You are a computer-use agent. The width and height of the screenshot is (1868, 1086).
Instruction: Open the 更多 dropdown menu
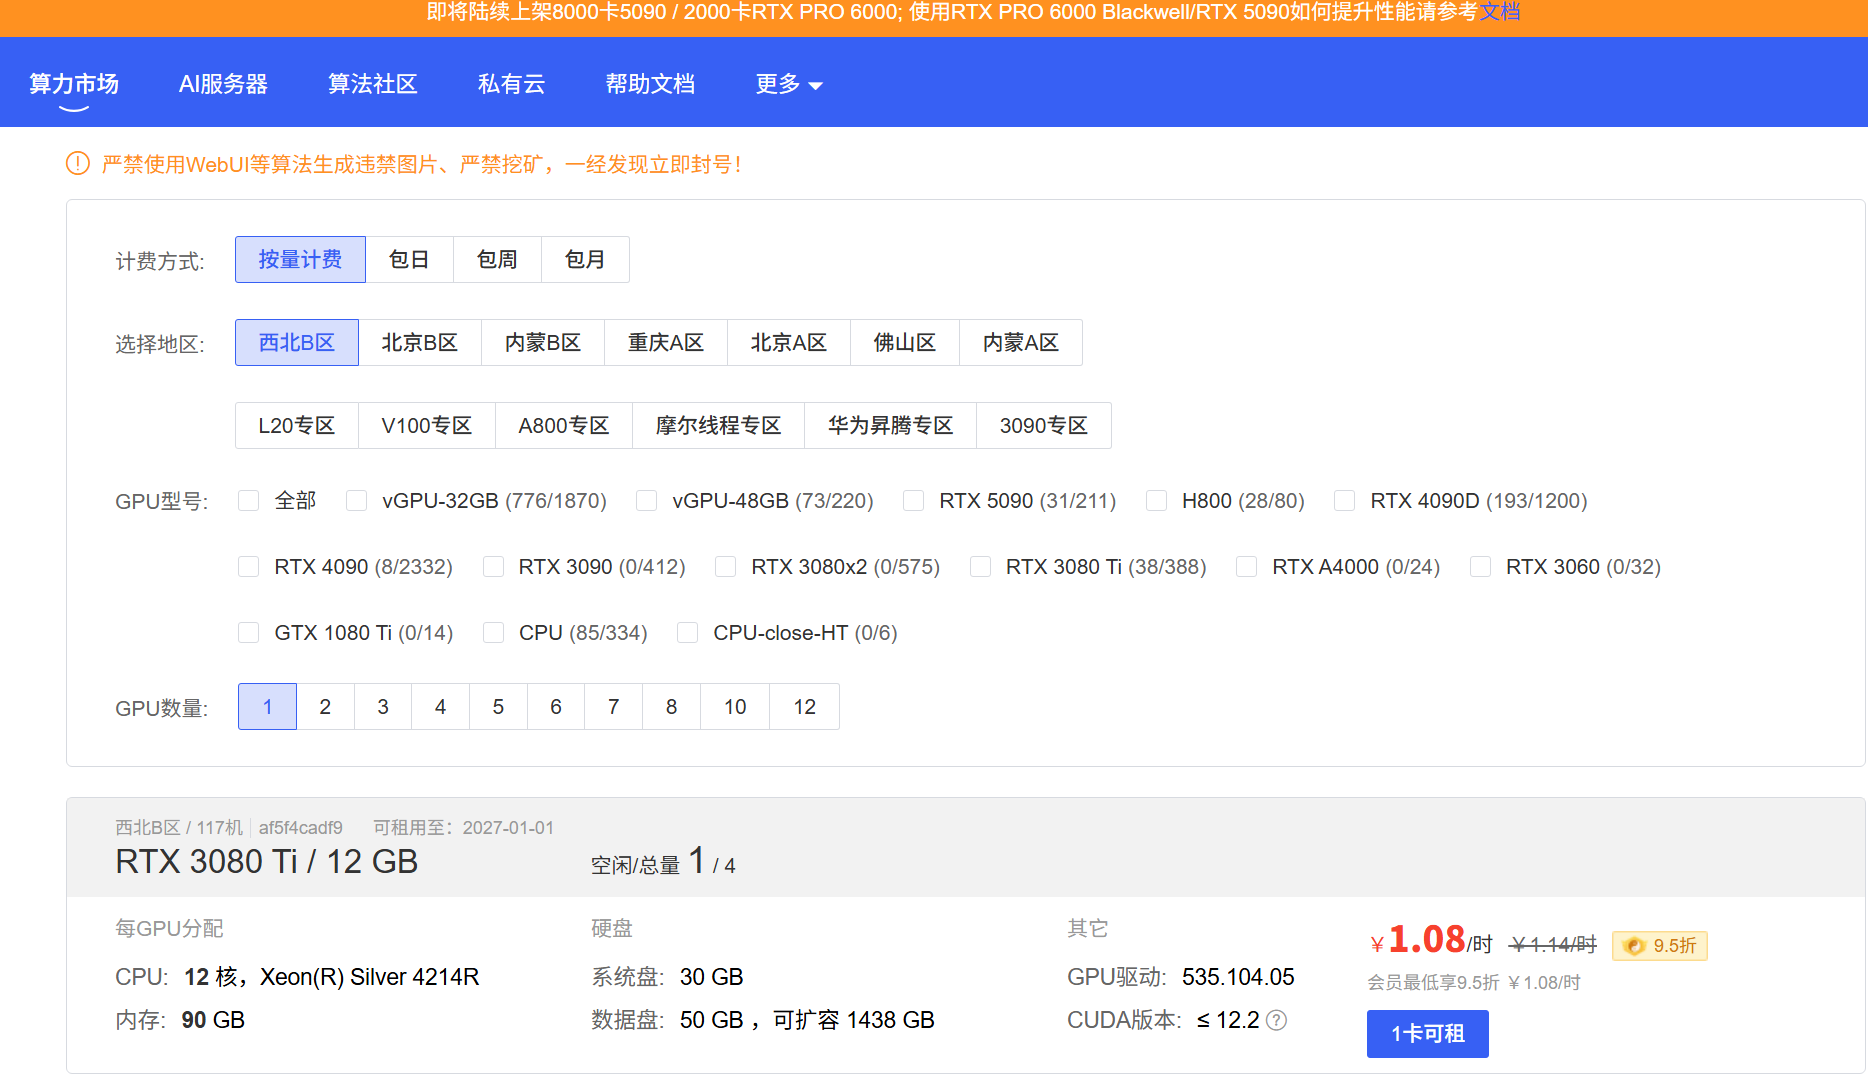[x=789, y=84]
